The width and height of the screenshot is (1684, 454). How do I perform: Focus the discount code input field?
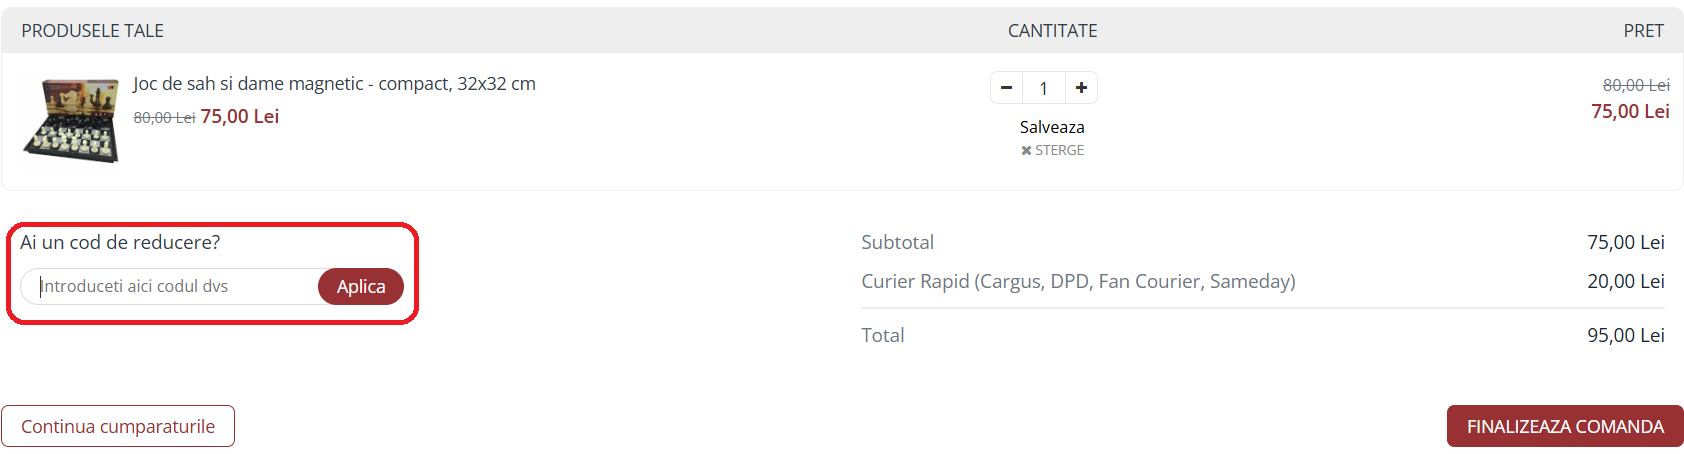170,286
